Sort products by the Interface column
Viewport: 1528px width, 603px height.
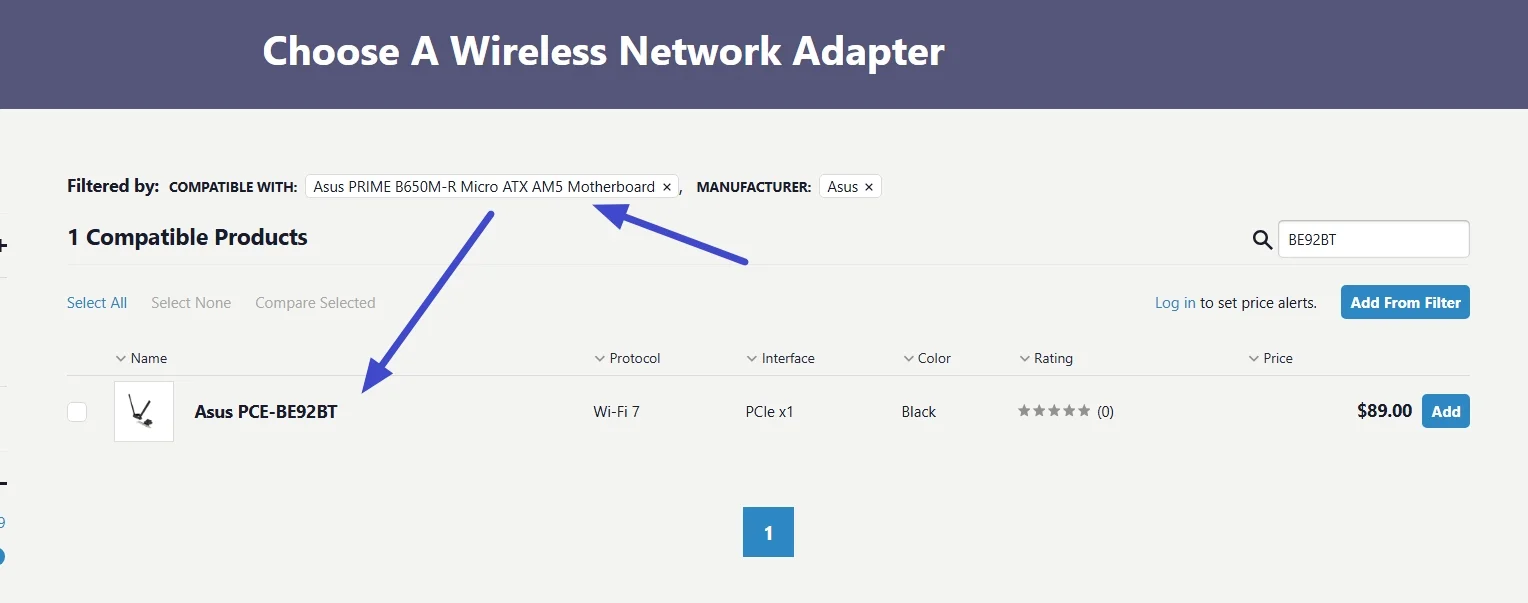point(787,358)
